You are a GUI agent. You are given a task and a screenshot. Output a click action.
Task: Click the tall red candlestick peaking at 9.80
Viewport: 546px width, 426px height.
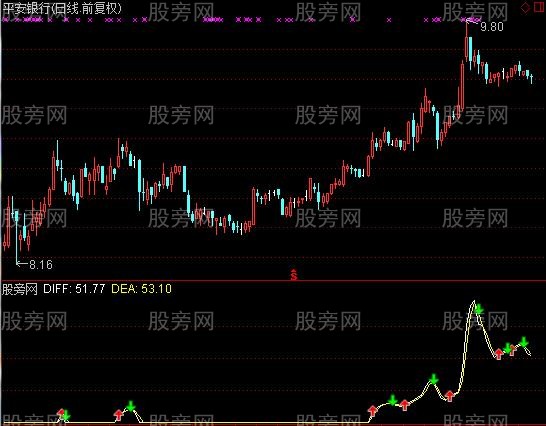[467, 40]
